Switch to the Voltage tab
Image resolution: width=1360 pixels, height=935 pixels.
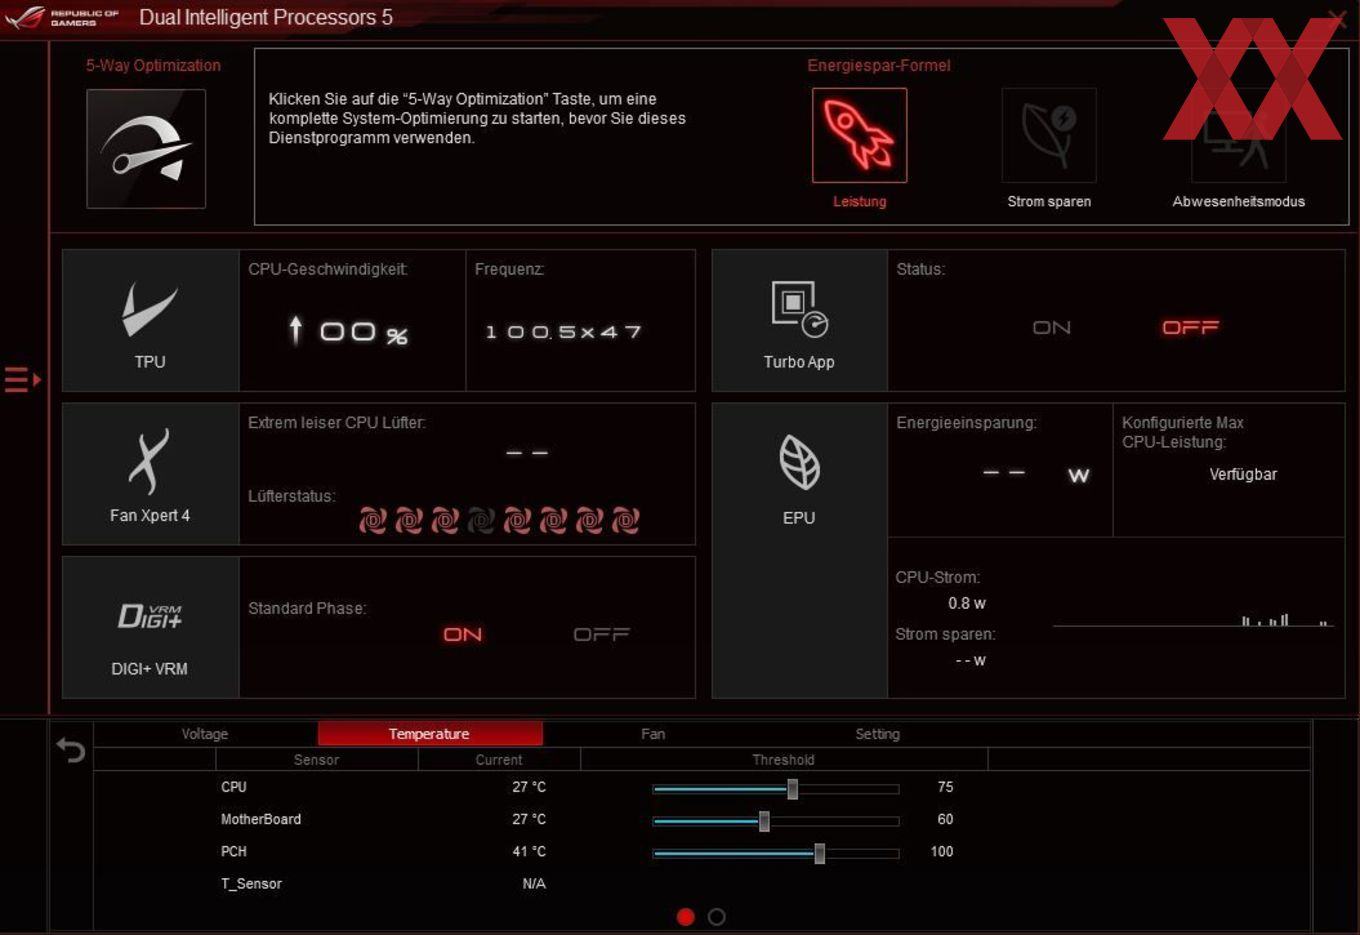[x=205, y=734]
